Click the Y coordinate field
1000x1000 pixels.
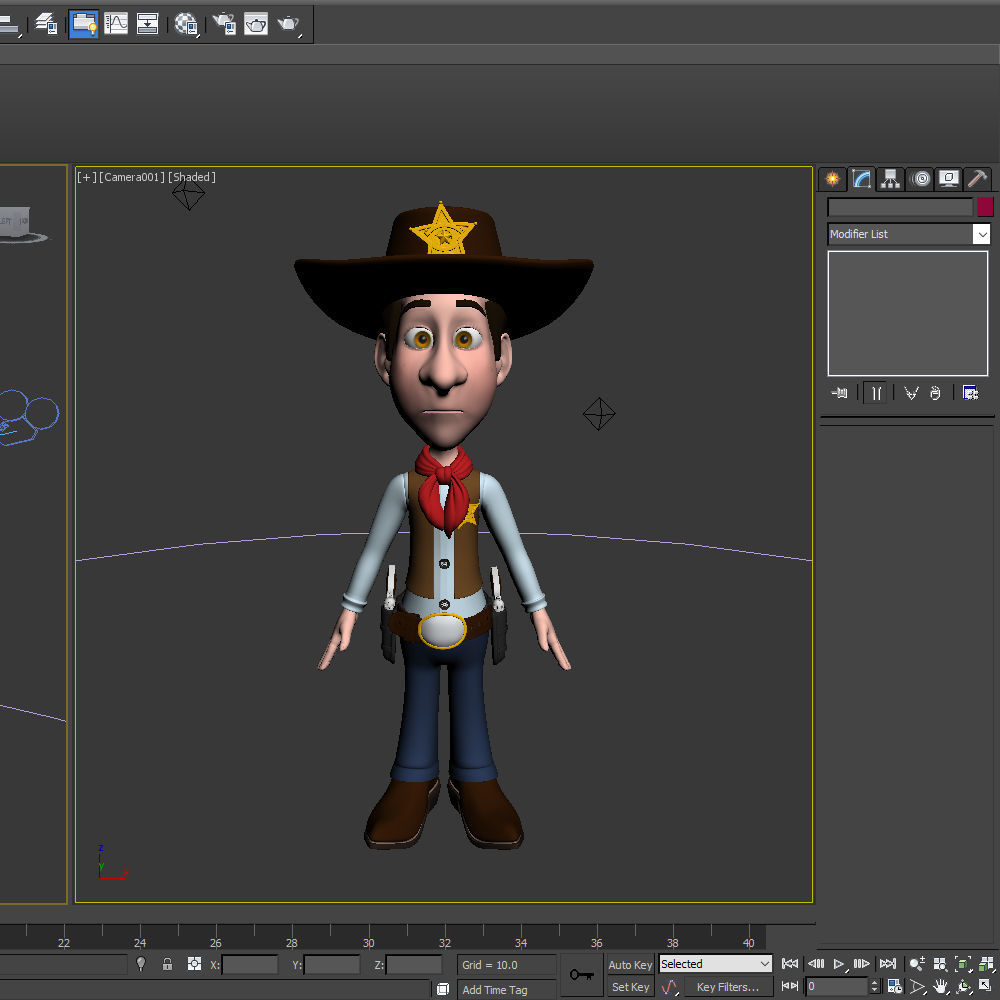(332, 964)
